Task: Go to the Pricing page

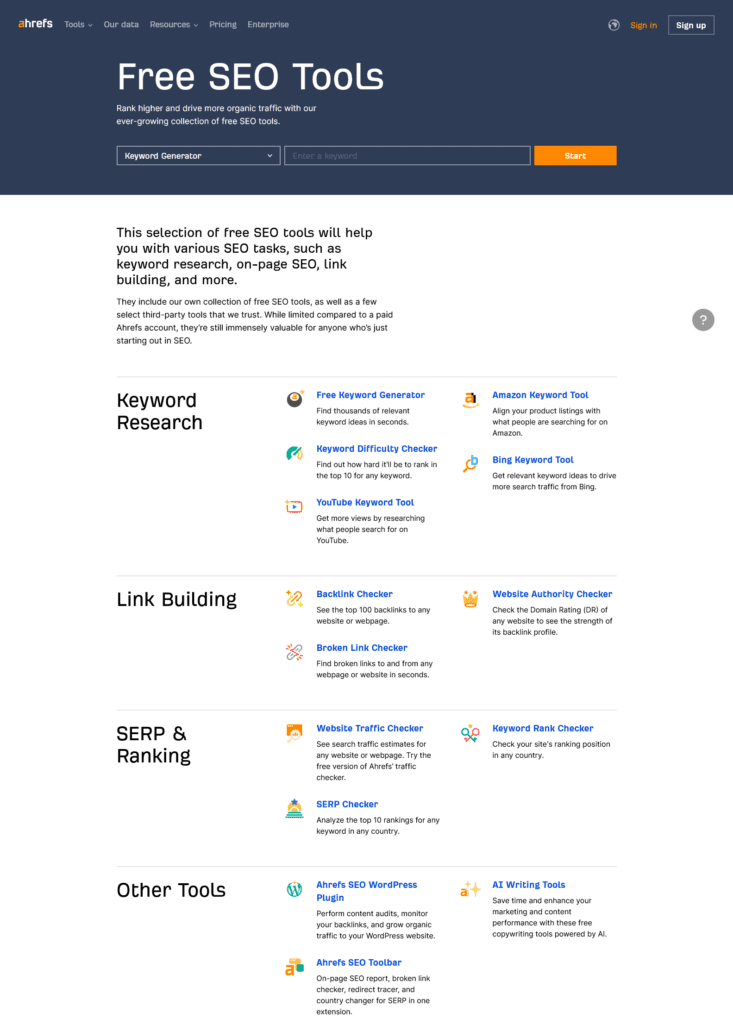Action: pos(223,25)
